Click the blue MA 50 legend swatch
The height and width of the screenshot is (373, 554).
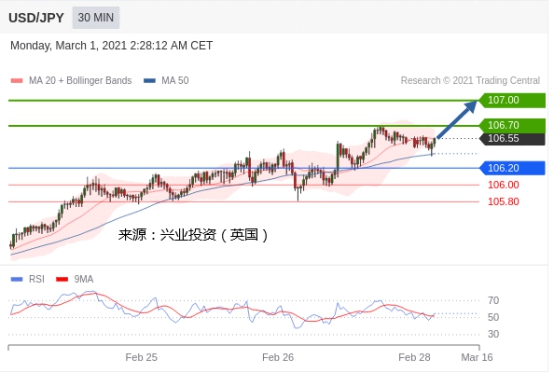(x=149, y=81)
